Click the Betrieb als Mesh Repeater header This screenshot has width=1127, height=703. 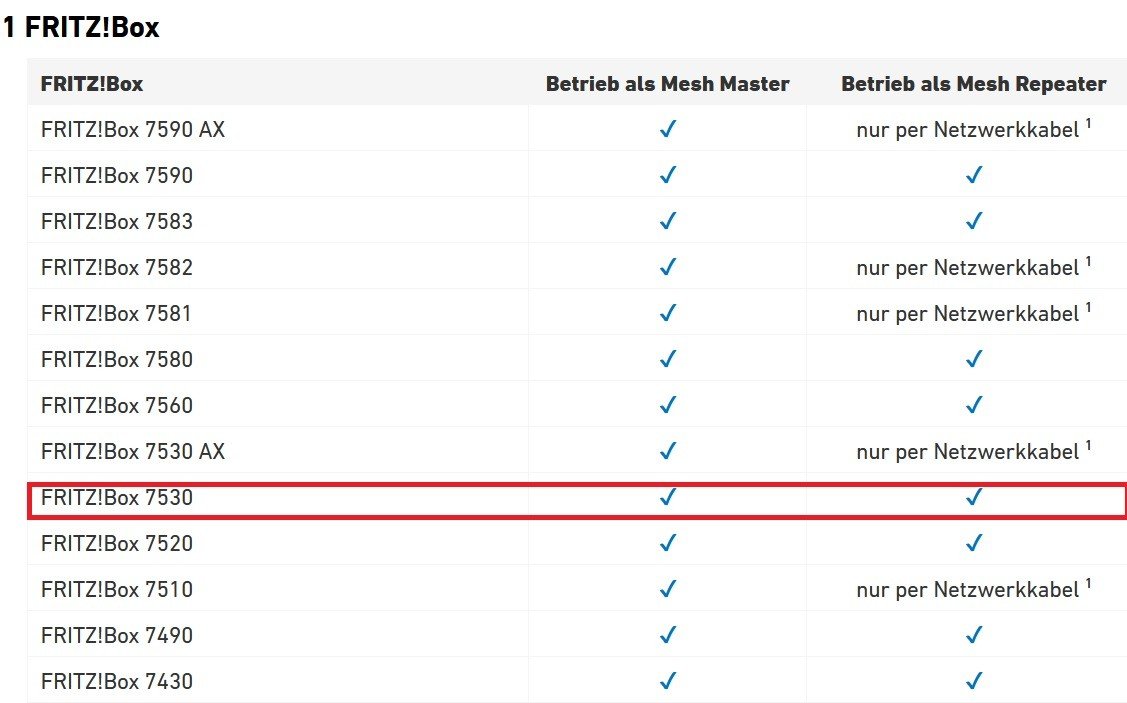coord(974,84)
